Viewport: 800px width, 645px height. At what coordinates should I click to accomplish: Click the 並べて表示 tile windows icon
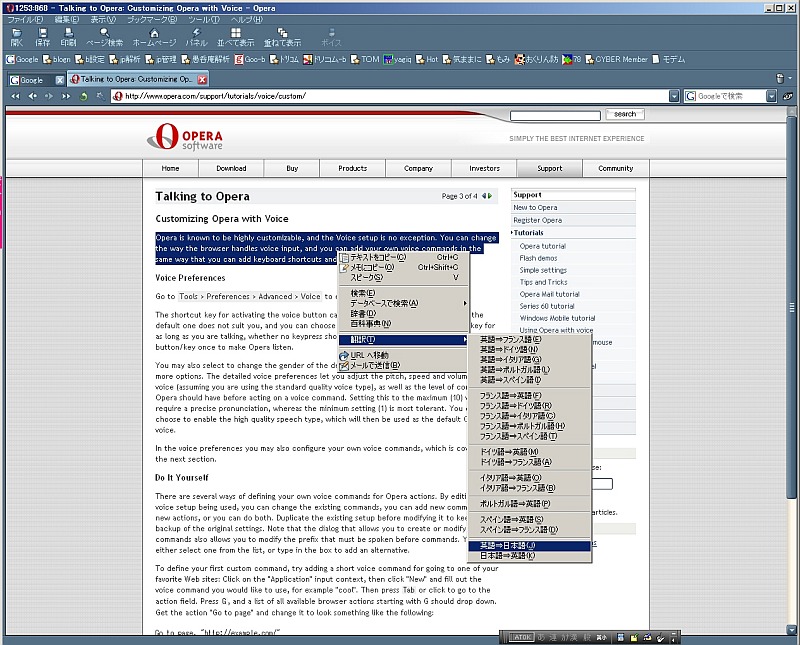[235, 37]
